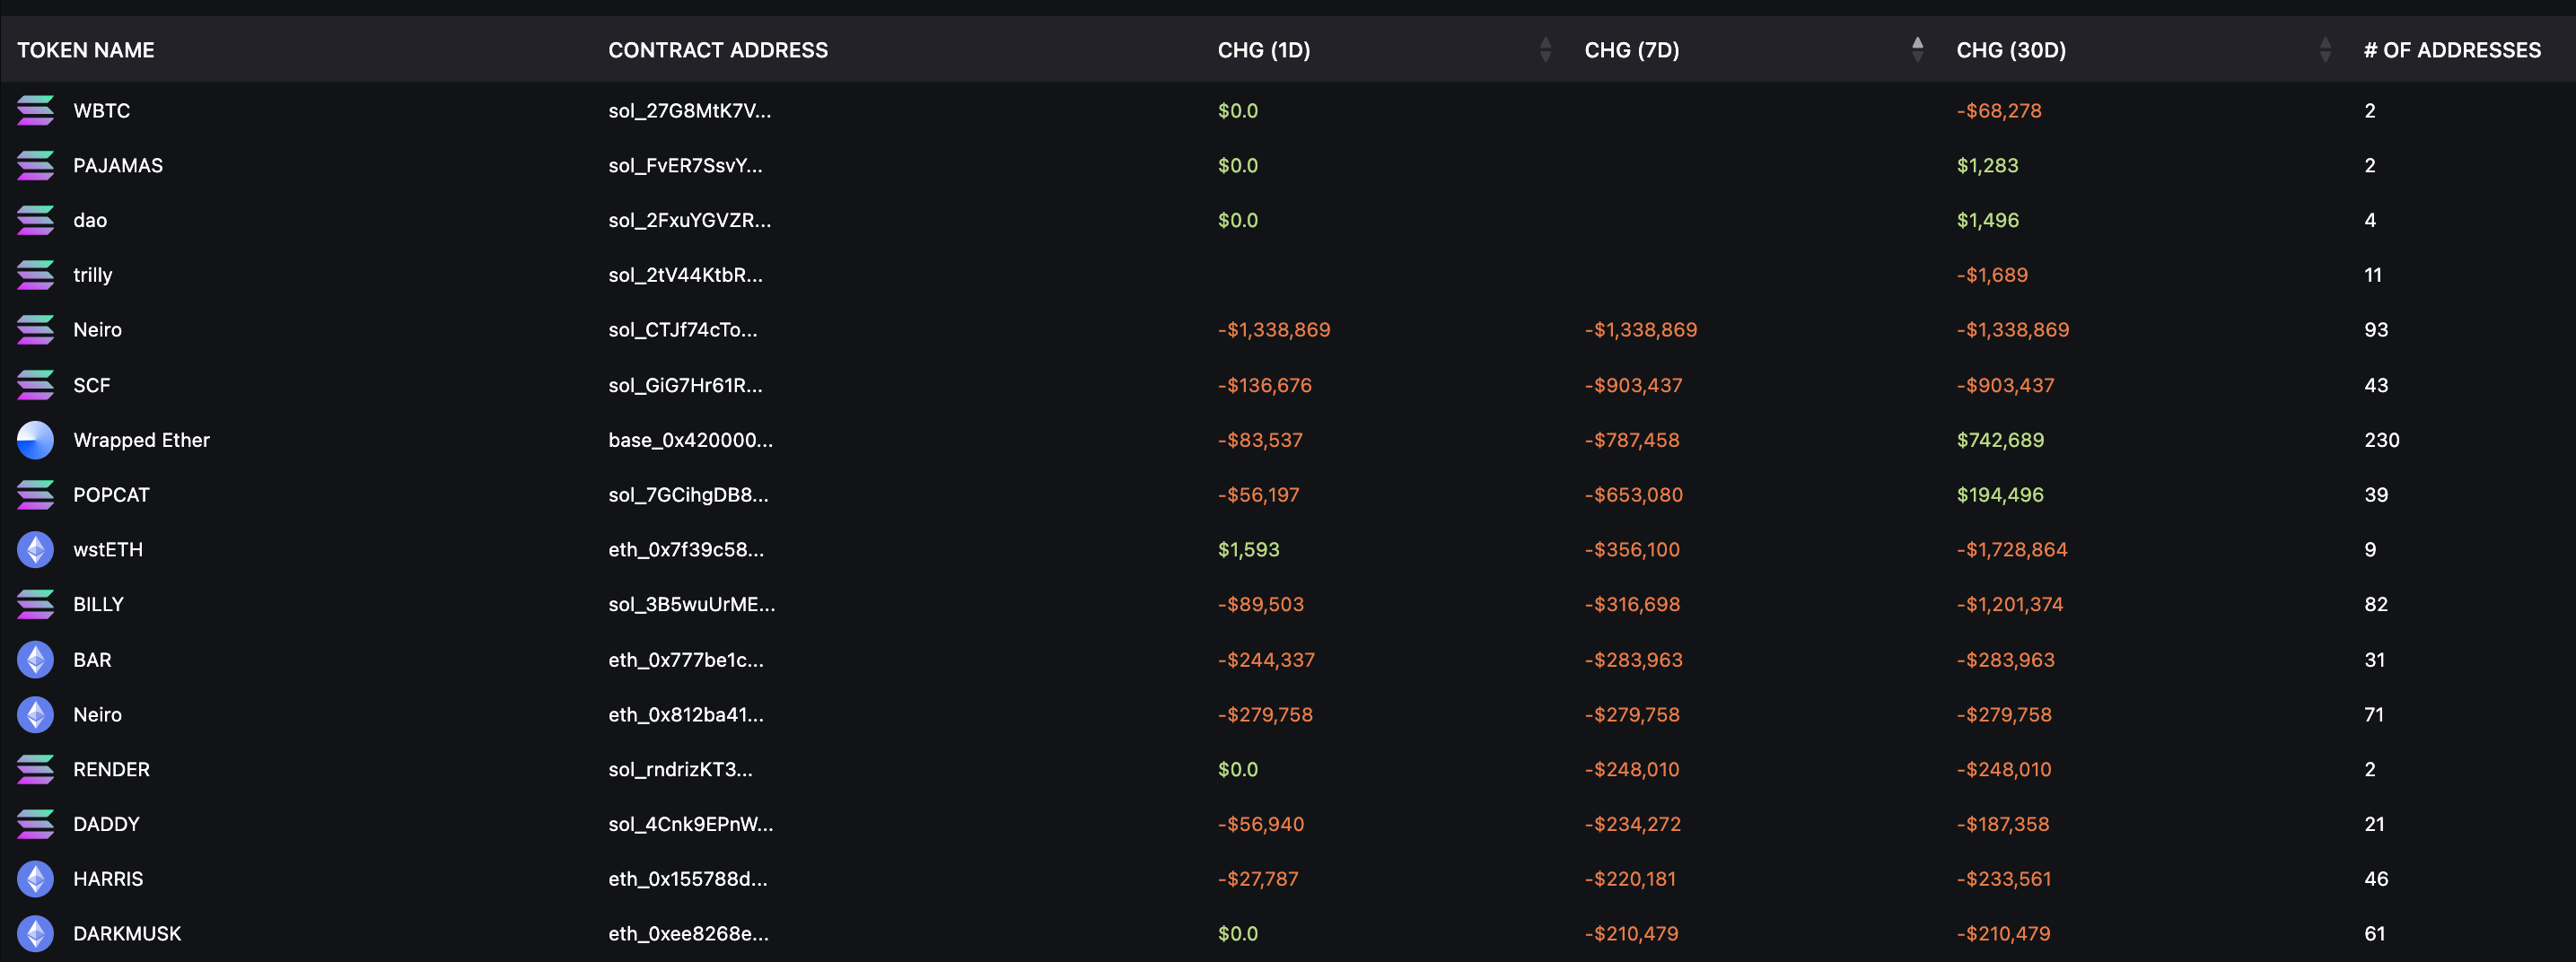Open the HARRIS token name
This screenshot has width=2576, height=962.
pos(108,879)
